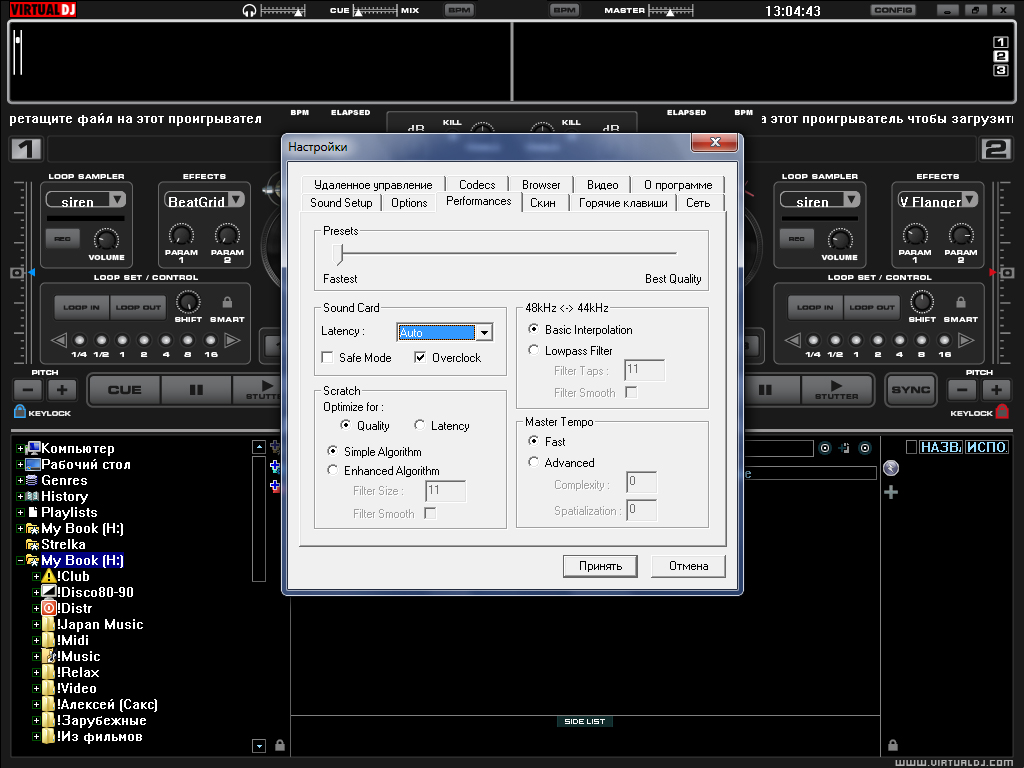Click the !Distr folder icon

tap(48, 608)
